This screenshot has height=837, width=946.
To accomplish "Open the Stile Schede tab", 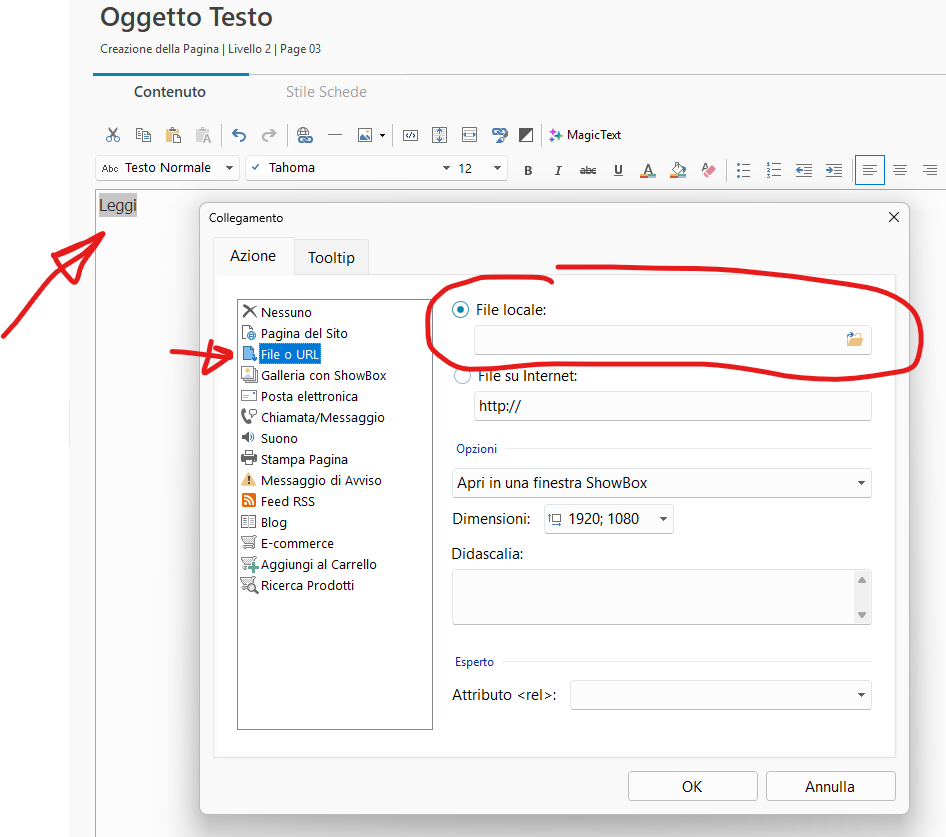I will coord(326,92).
